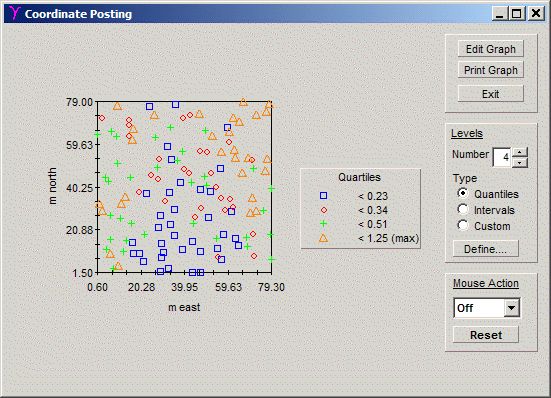551x398 pixels.
Task: Decrease Levels Number with down arrow
Action: pyautogui.click(x=520, y=162)
